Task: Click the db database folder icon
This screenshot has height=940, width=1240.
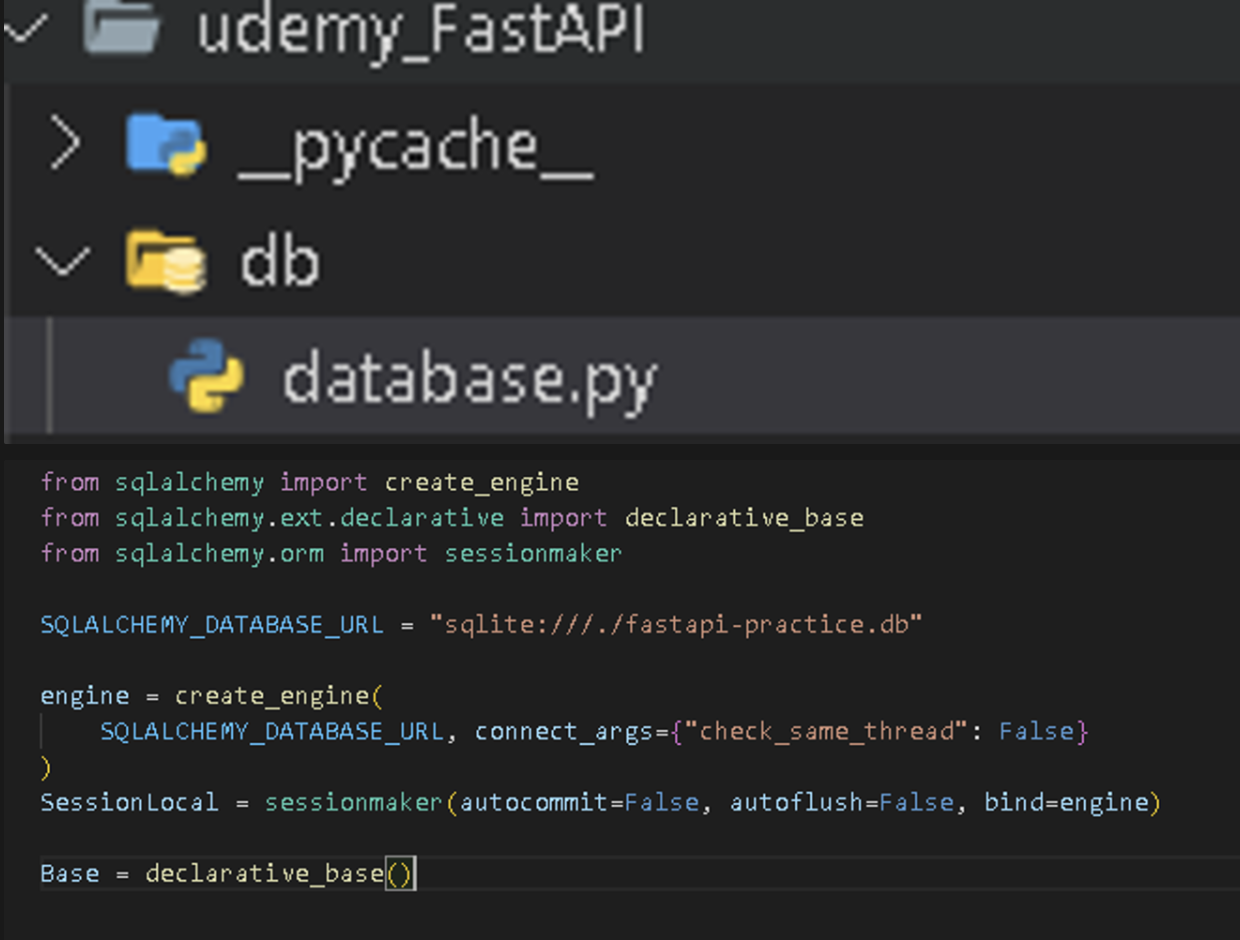Action: pos(166,262)
